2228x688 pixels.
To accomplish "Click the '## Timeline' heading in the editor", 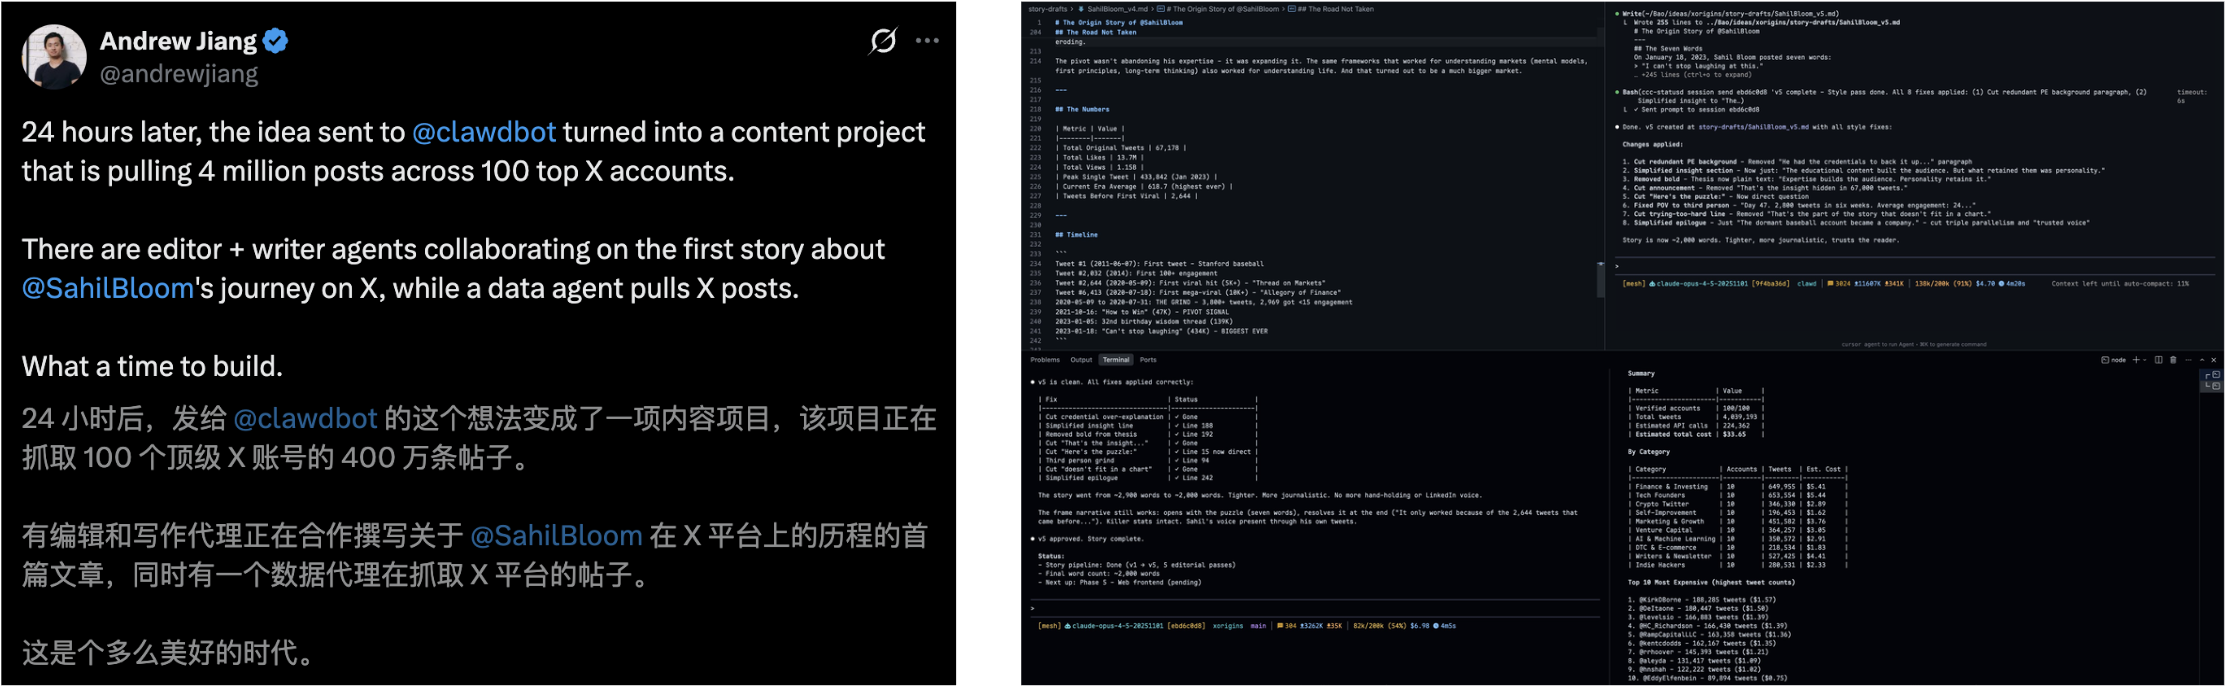I will coord(1076,235).
